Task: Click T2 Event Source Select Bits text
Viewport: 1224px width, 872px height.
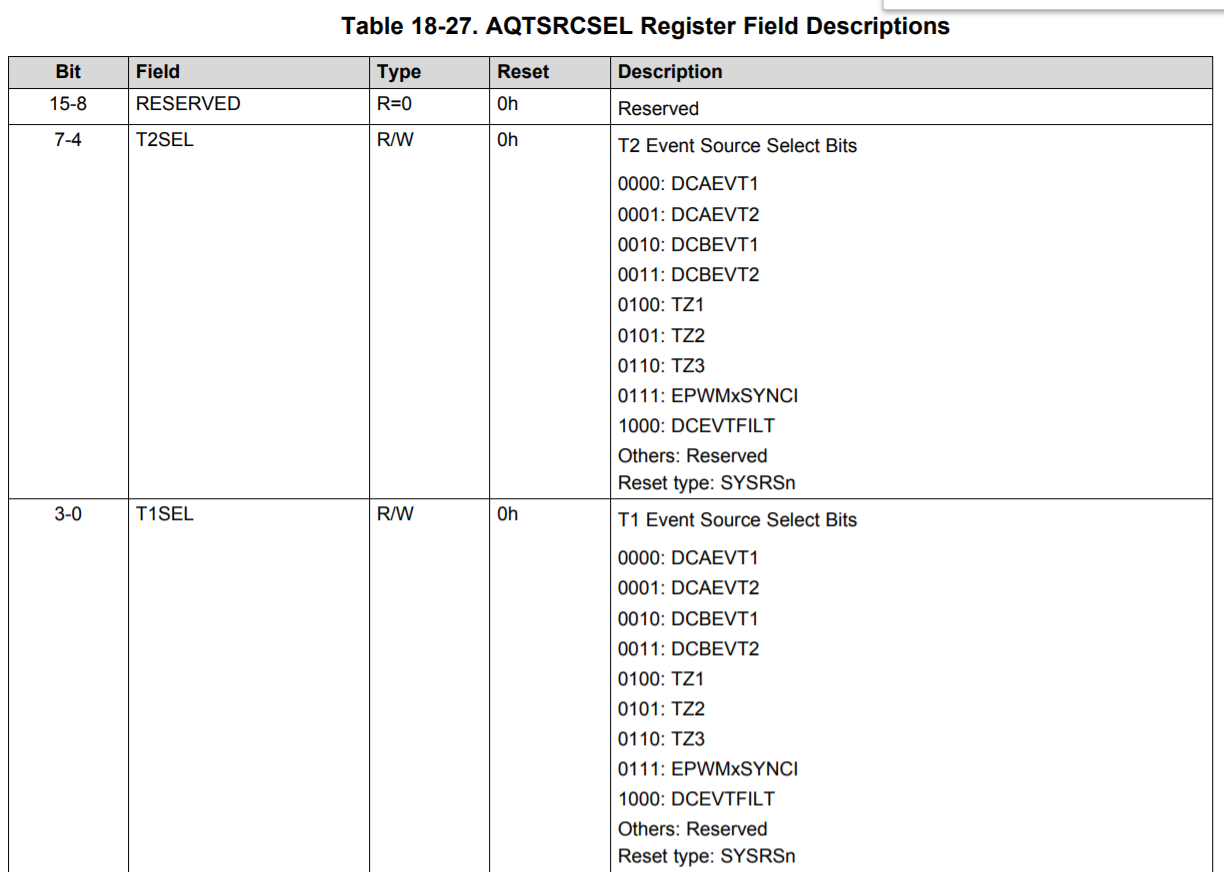Action: (737, 146)
